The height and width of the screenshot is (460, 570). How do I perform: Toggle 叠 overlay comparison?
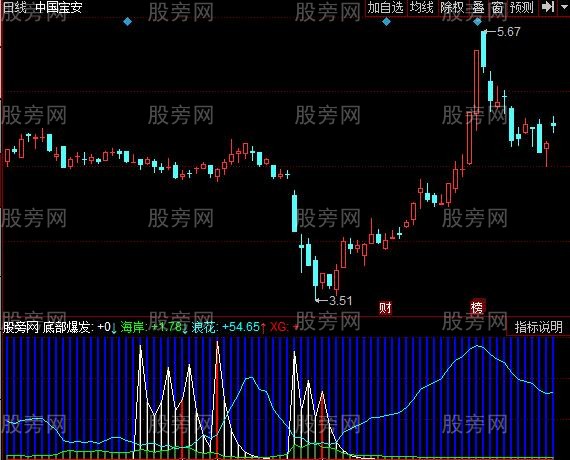click(478, 7)
